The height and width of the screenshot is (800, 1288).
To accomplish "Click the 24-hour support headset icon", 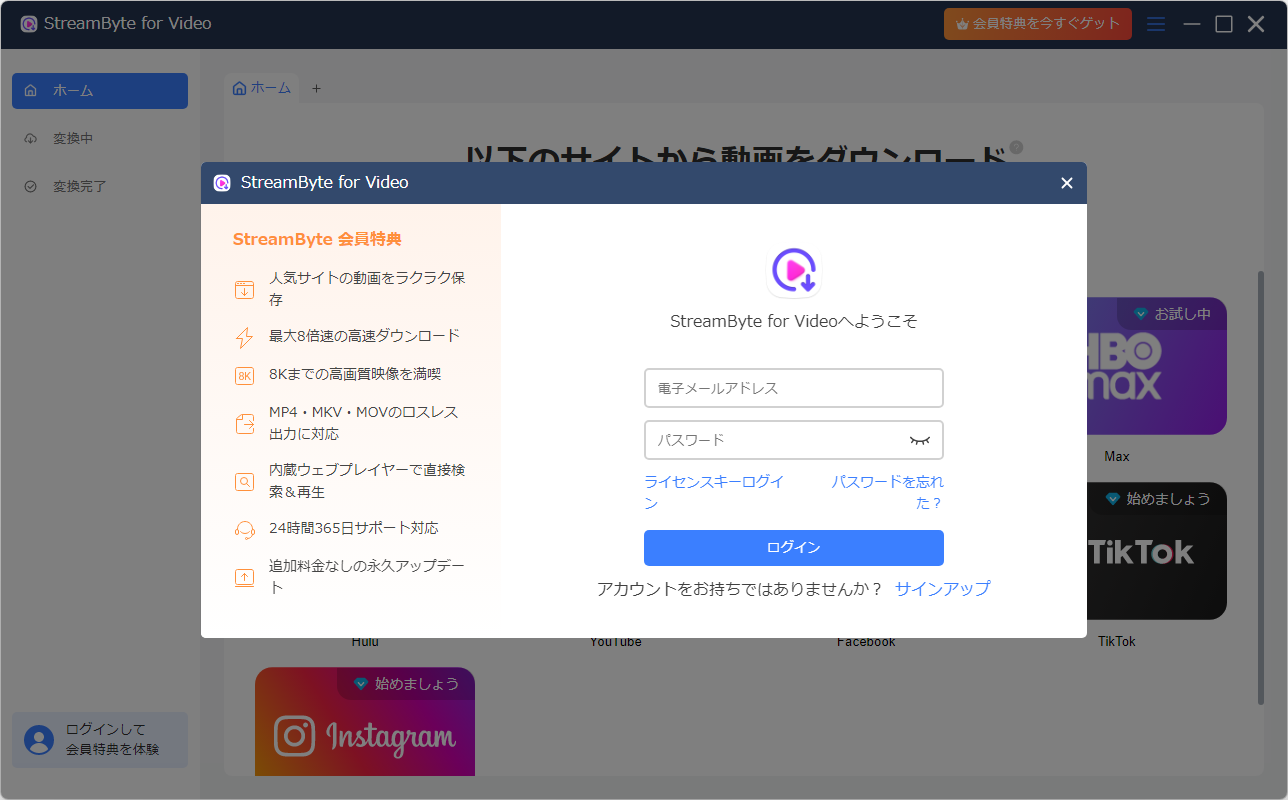I will tap(244, 530).
